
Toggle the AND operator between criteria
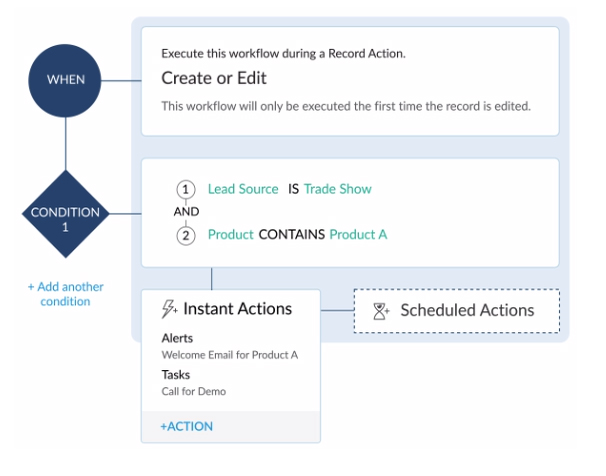point(186,212)
